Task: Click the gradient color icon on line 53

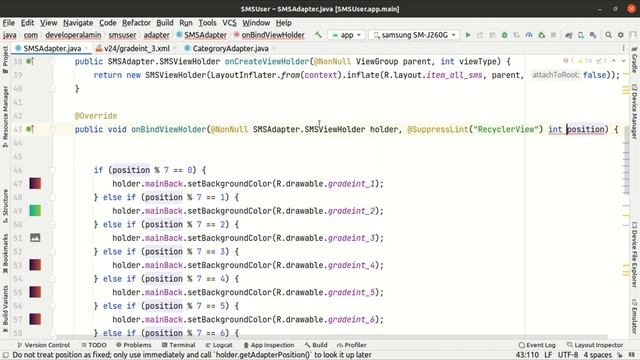Action: (35, 265)
